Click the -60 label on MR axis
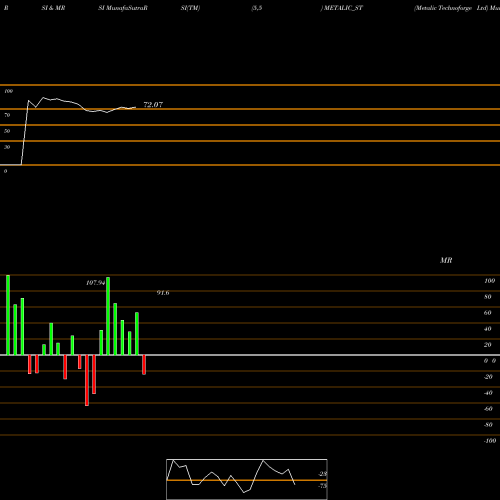Viewport: 500px width, 500px height. pos(488,409)
